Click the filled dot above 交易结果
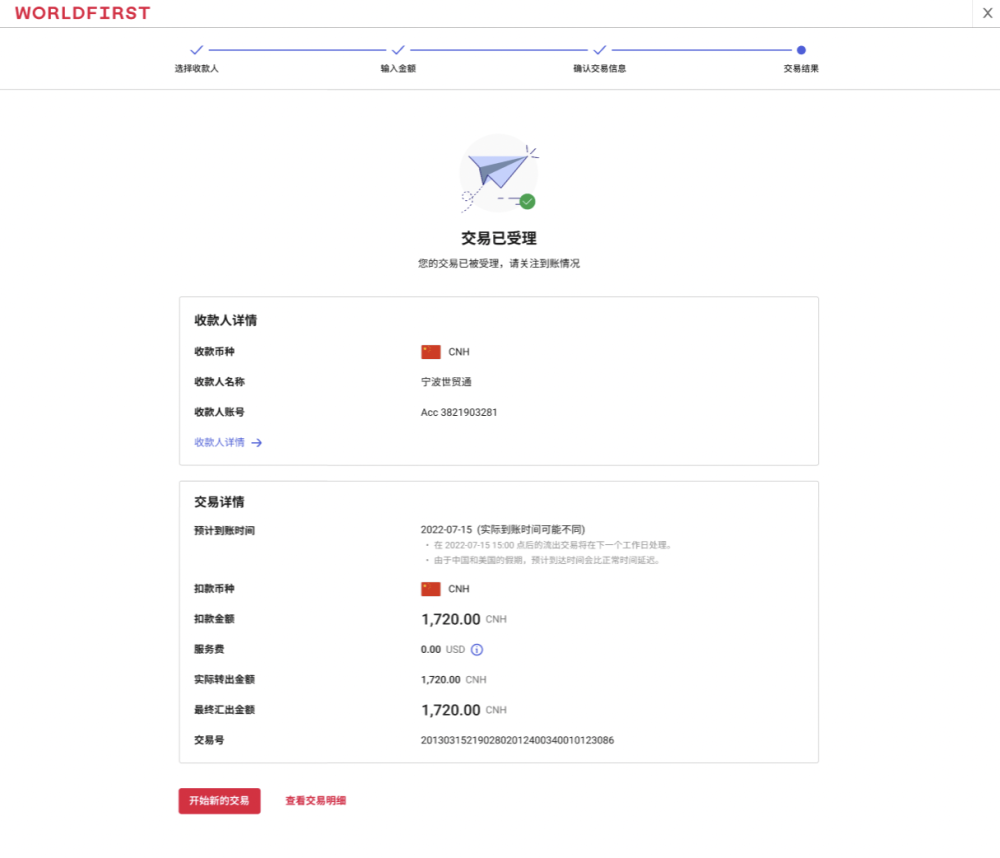 point(800,47)
